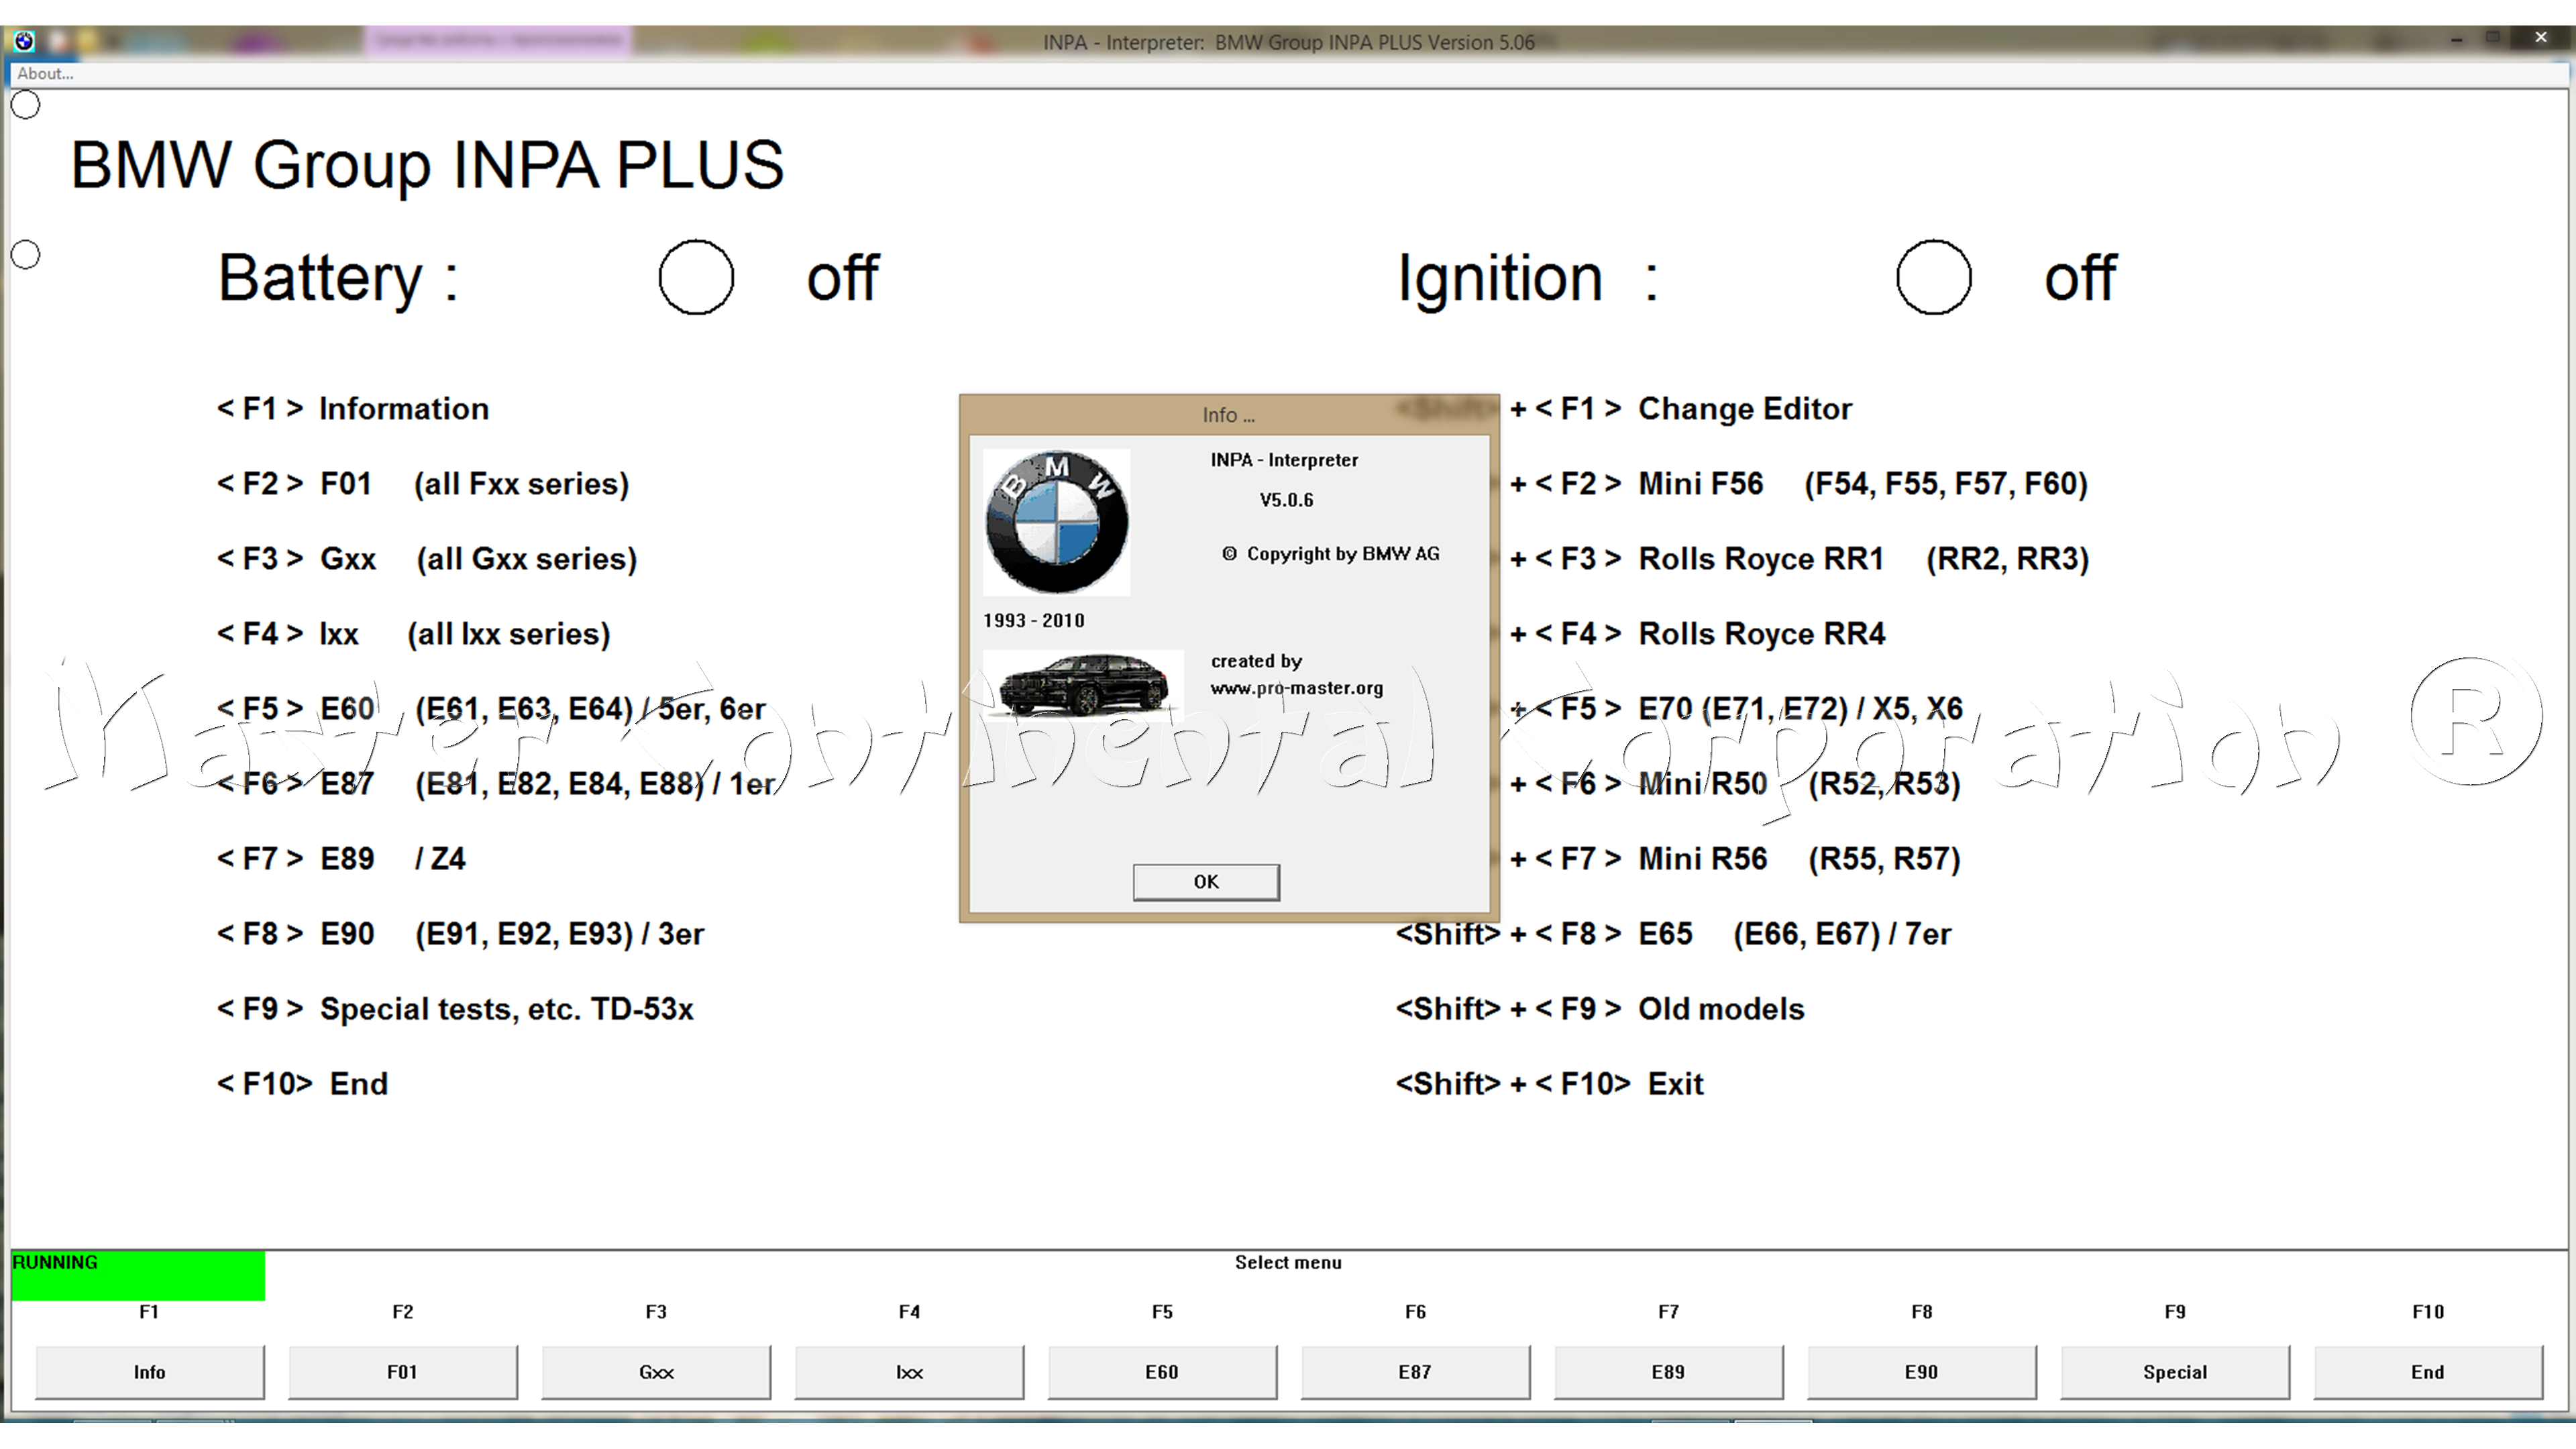Image resolution: width=2576 pixels, height=1449 pixels.
Task: Click the E60 function button
Action: (x=1162, y=1371)
